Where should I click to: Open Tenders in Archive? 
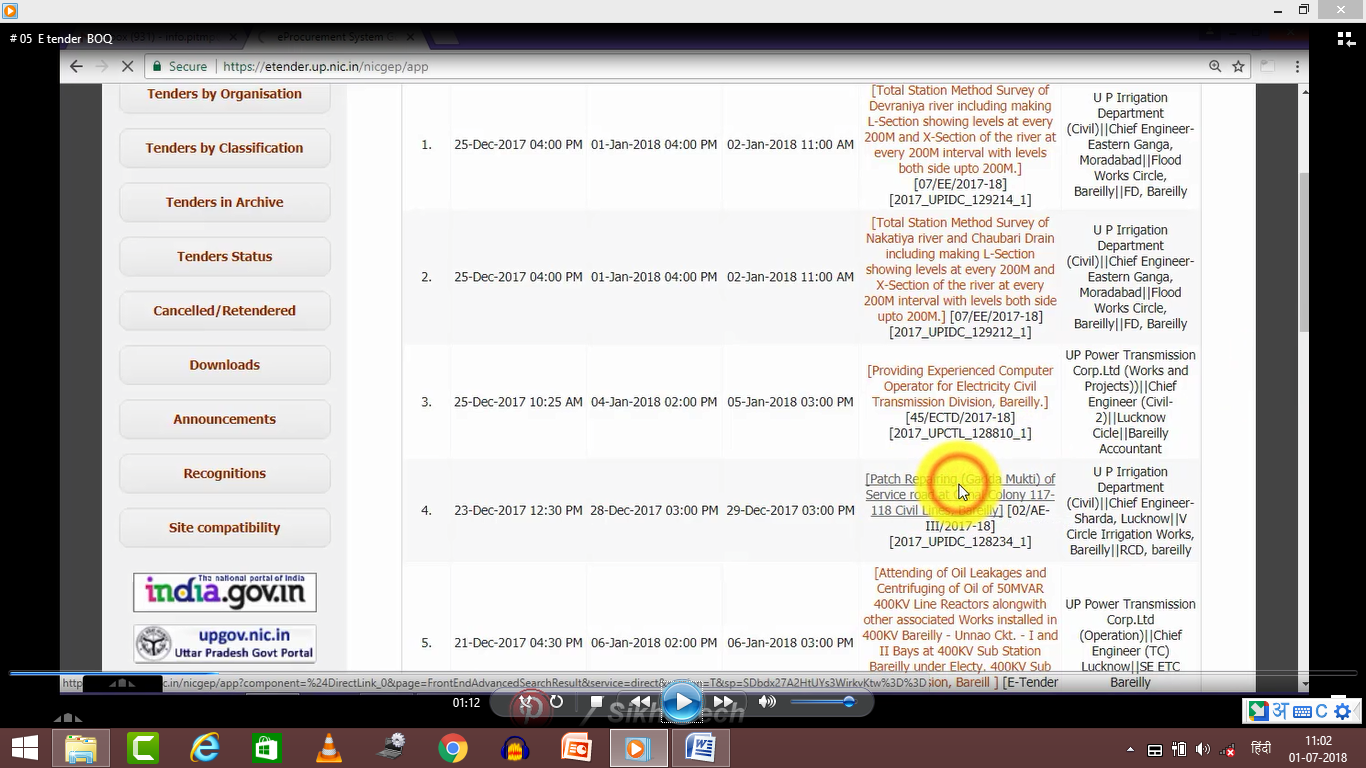coord(224,202)
